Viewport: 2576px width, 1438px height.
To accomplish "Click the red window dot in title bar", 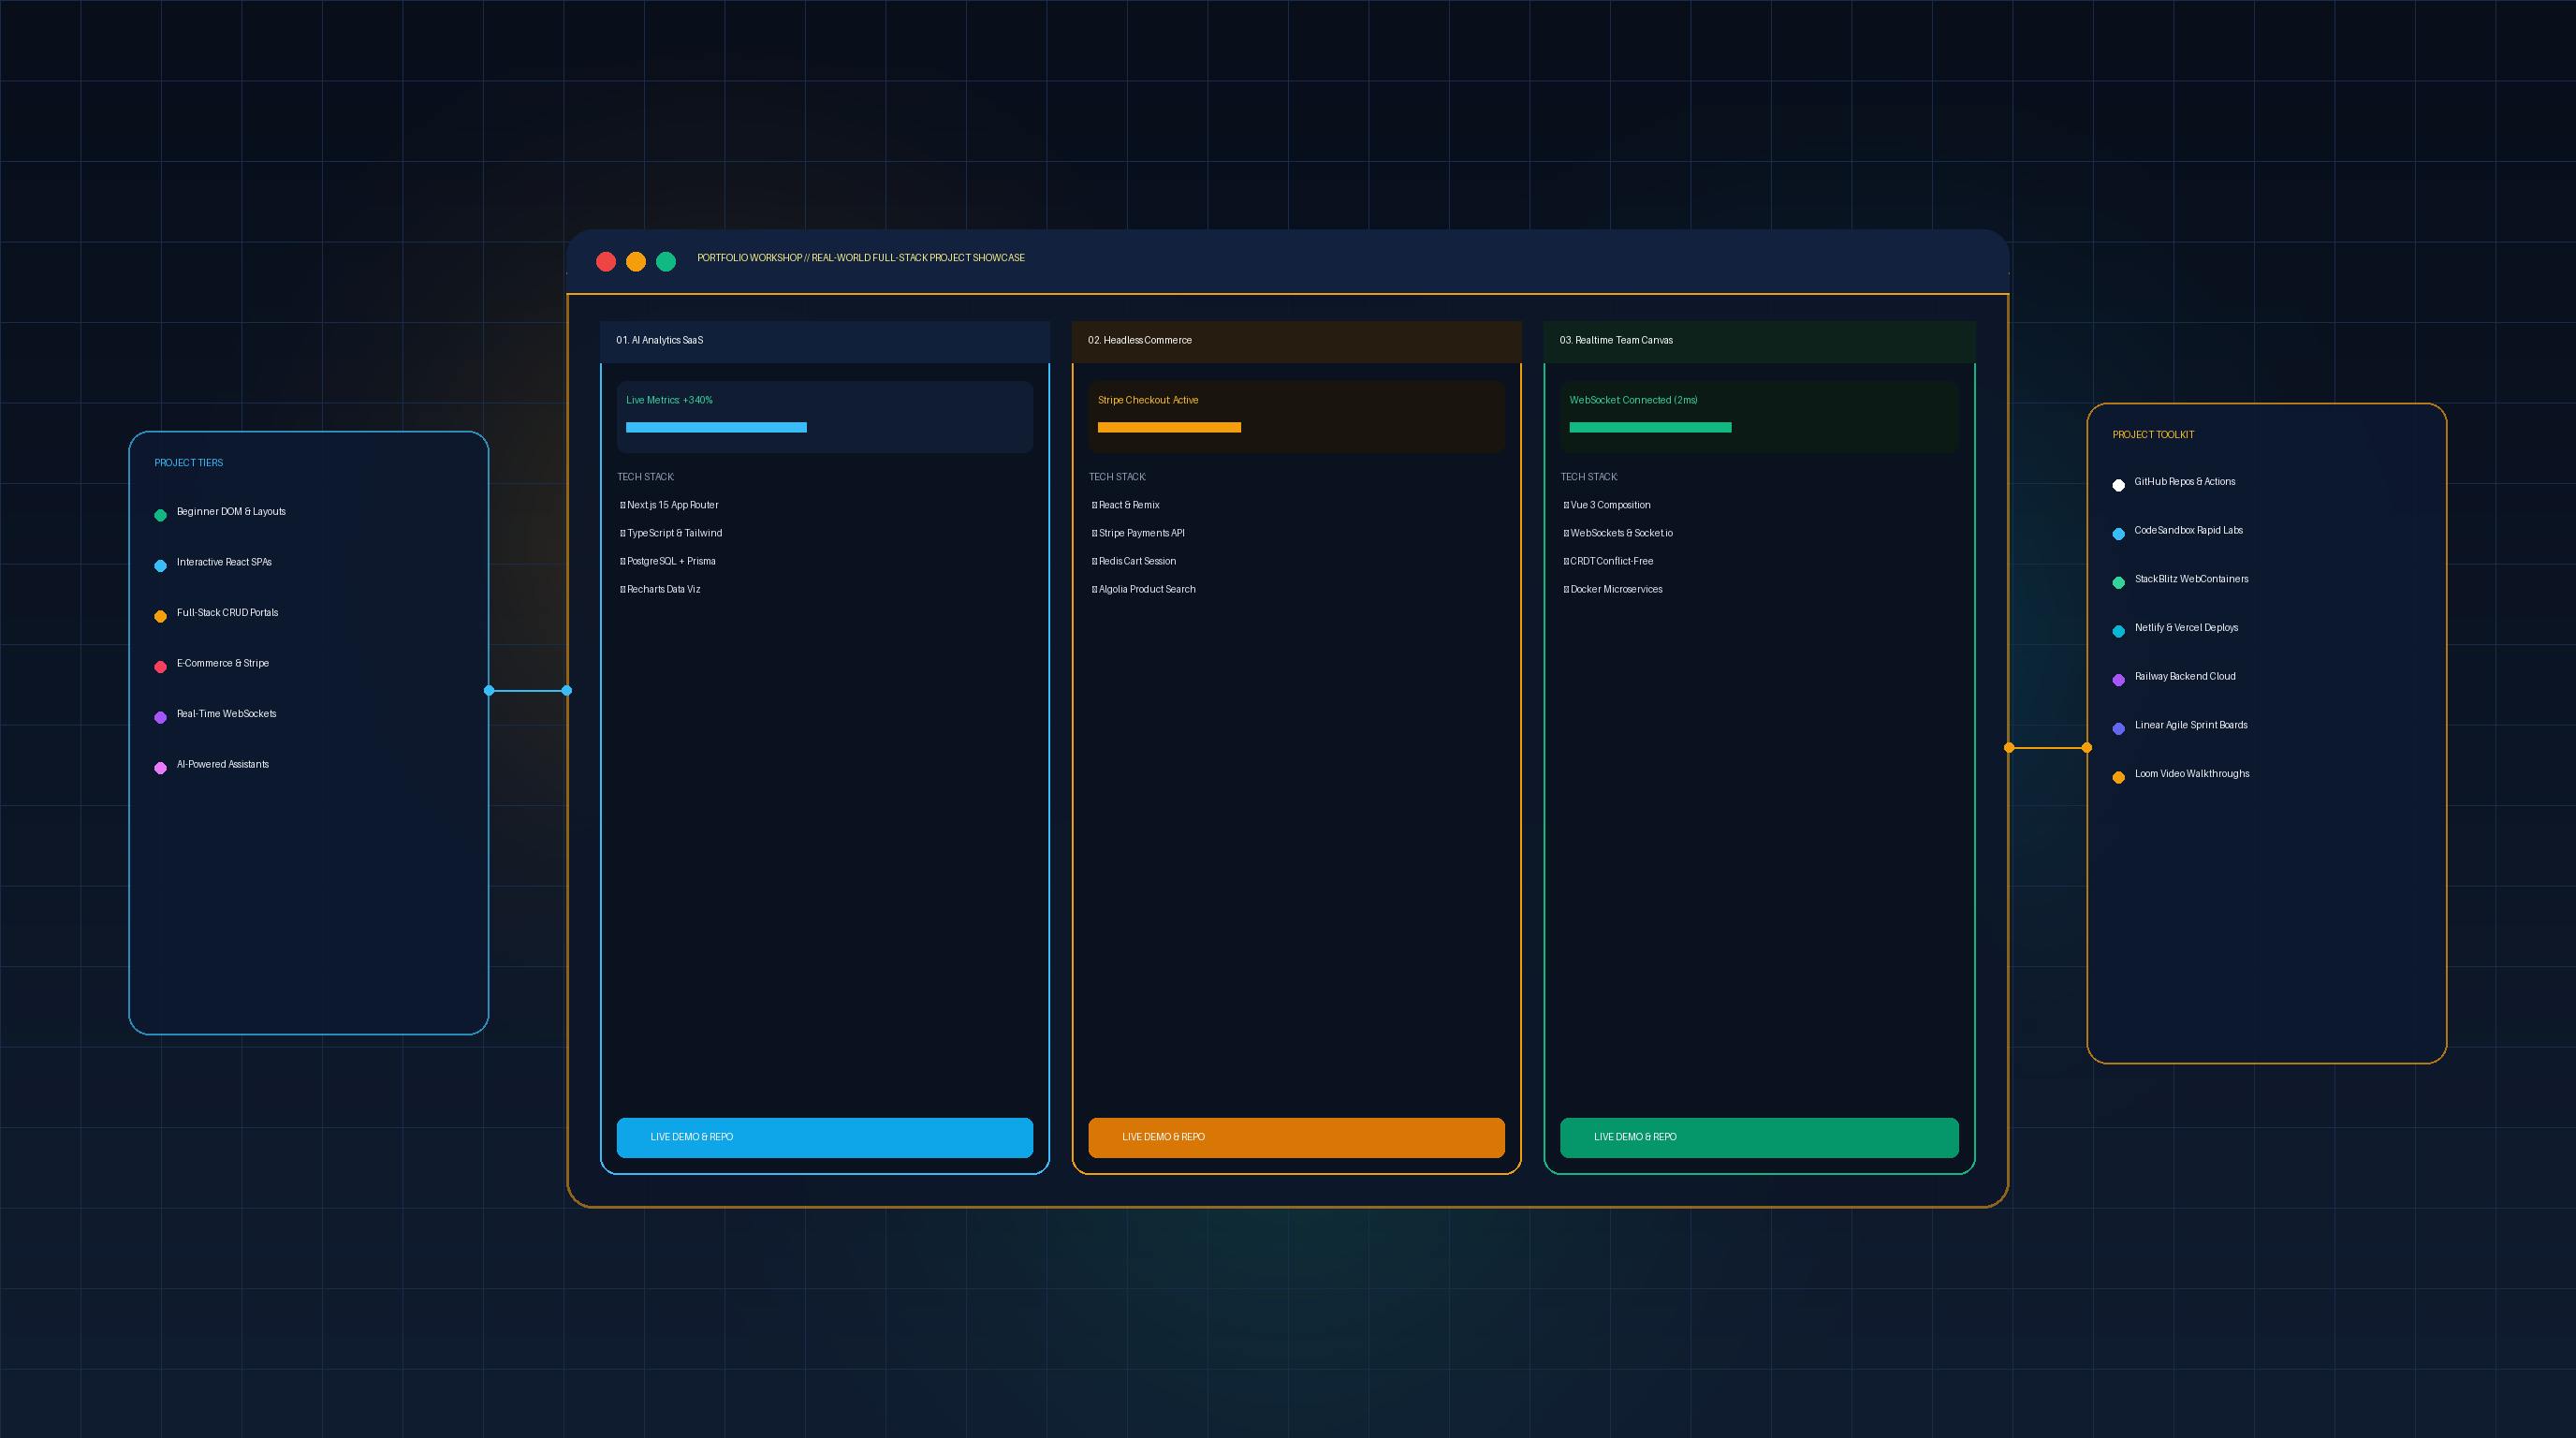I will point(606,261).
